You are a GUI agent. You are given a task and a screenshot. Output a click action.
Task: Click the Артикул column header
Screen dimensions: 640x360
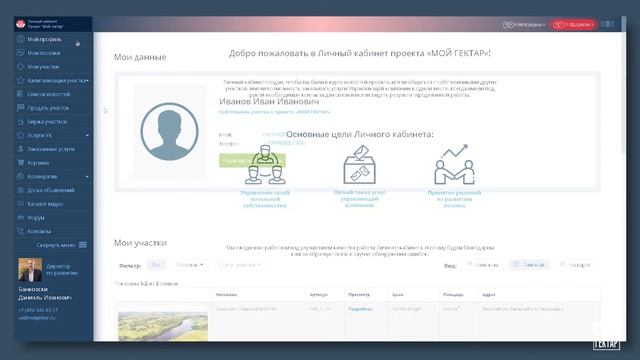(x=318, y=294)
